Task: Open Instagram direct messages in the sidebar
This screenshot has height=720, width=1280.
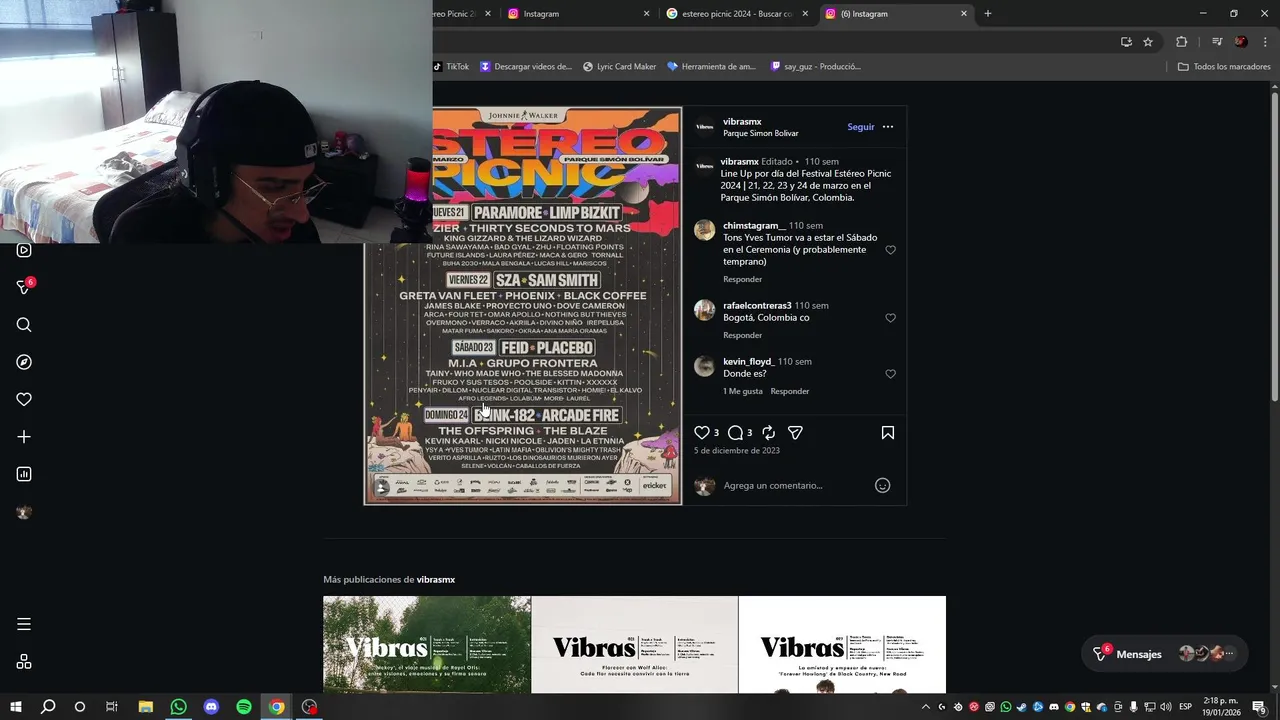Action: [24, 287]
